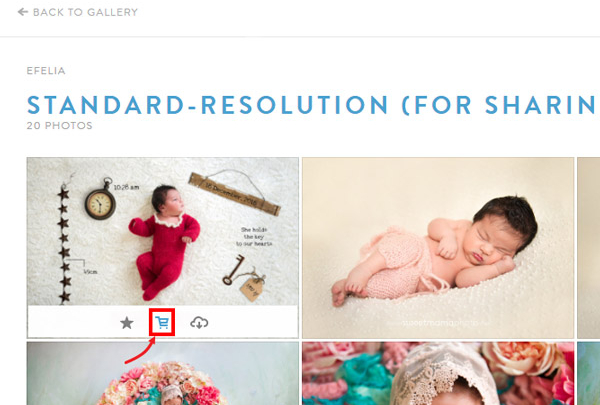The height and width of the screenshot is (405, 600).
Task: Open the lace bonnet baby photo
Action: point(438,374)
